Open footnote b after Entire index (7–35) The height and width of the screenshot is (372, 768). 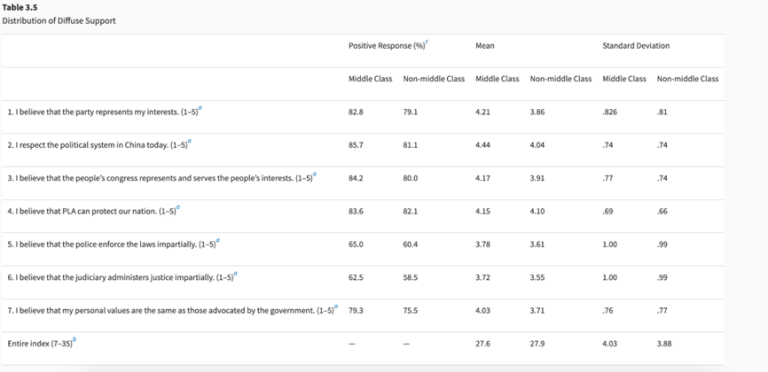[x=74, y=340]
